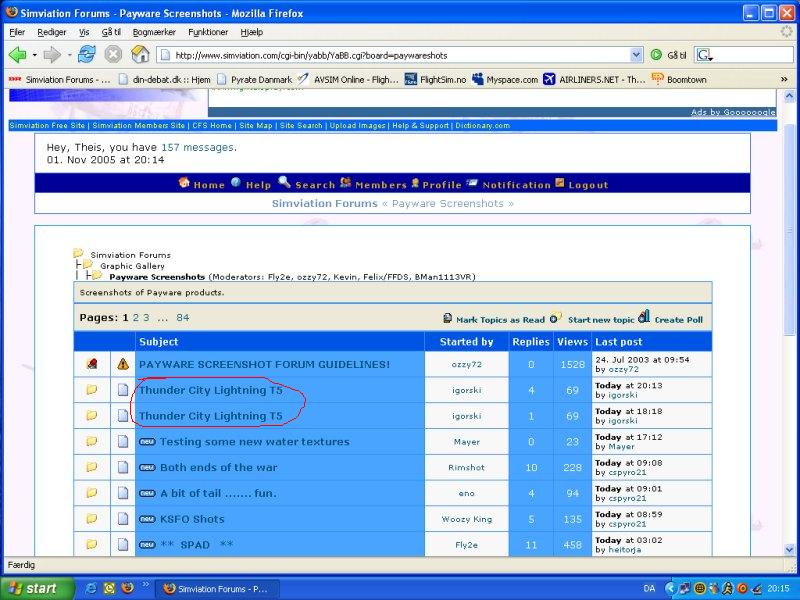Go to browser Home page icon

(140, 54)
